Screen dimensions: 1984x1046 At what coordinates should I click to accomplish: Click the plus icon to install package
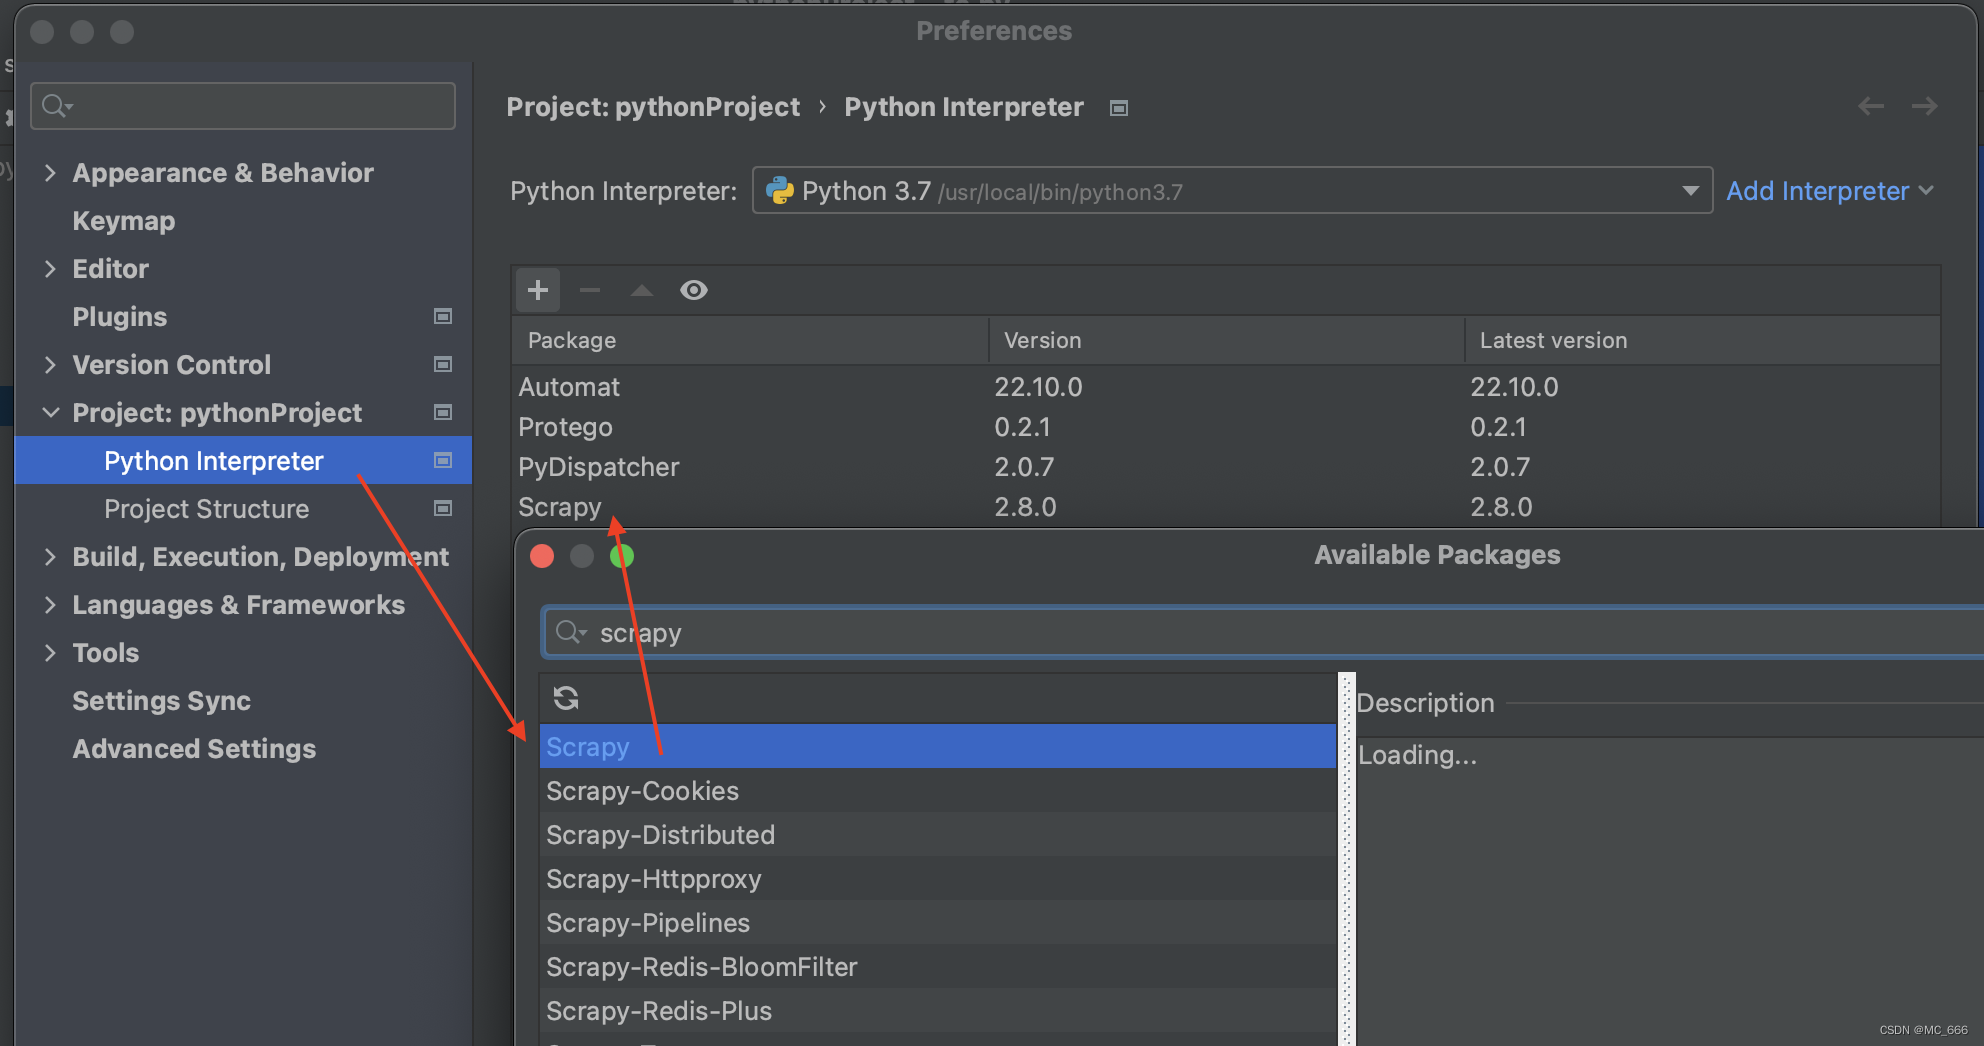click(538, 290)
